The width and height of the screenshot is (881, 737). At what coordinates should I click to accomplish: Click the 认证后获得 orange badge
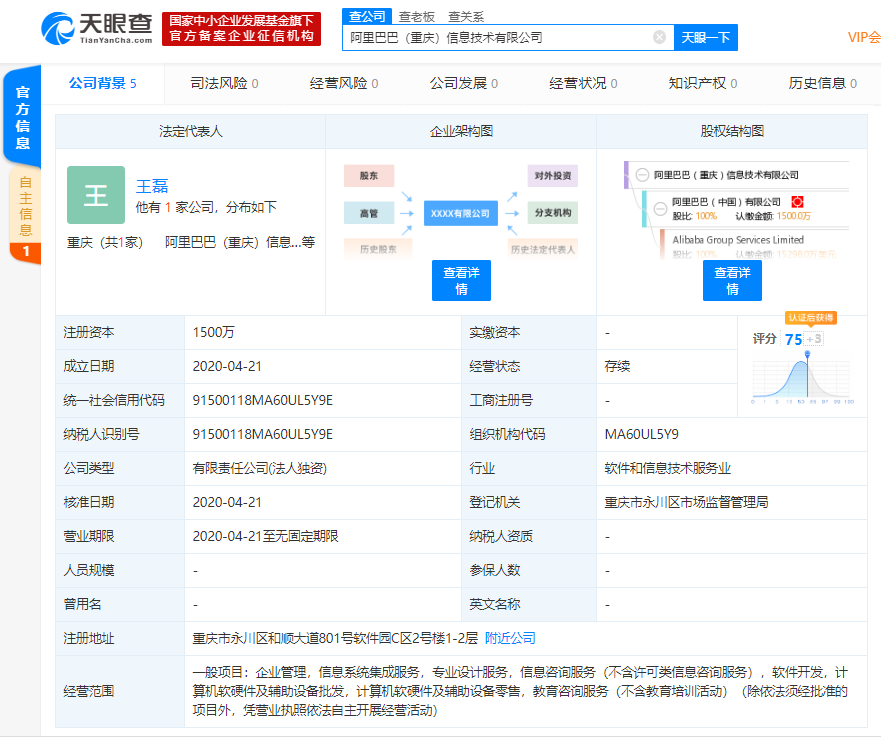tap(809, 317)
